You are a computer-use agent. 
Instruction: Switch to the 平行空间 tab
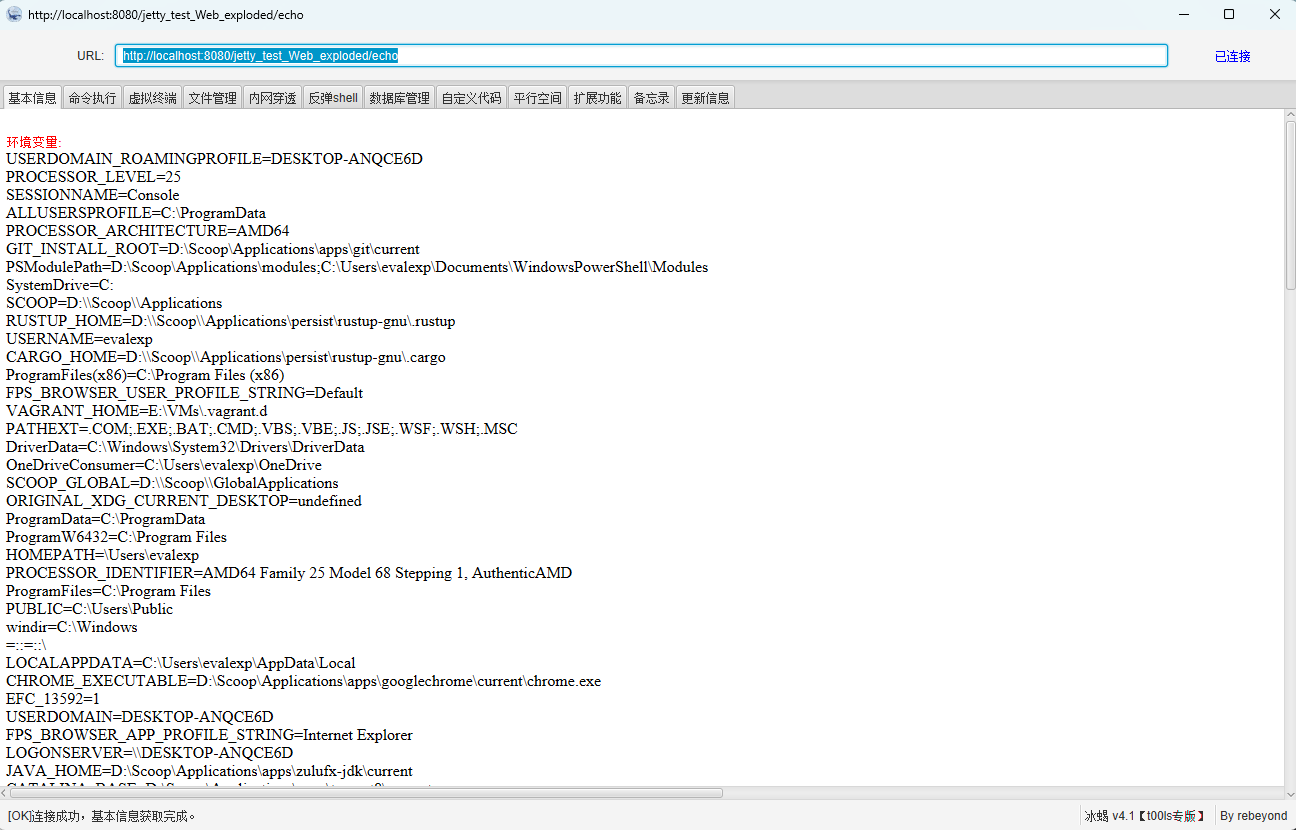(537, 98)
